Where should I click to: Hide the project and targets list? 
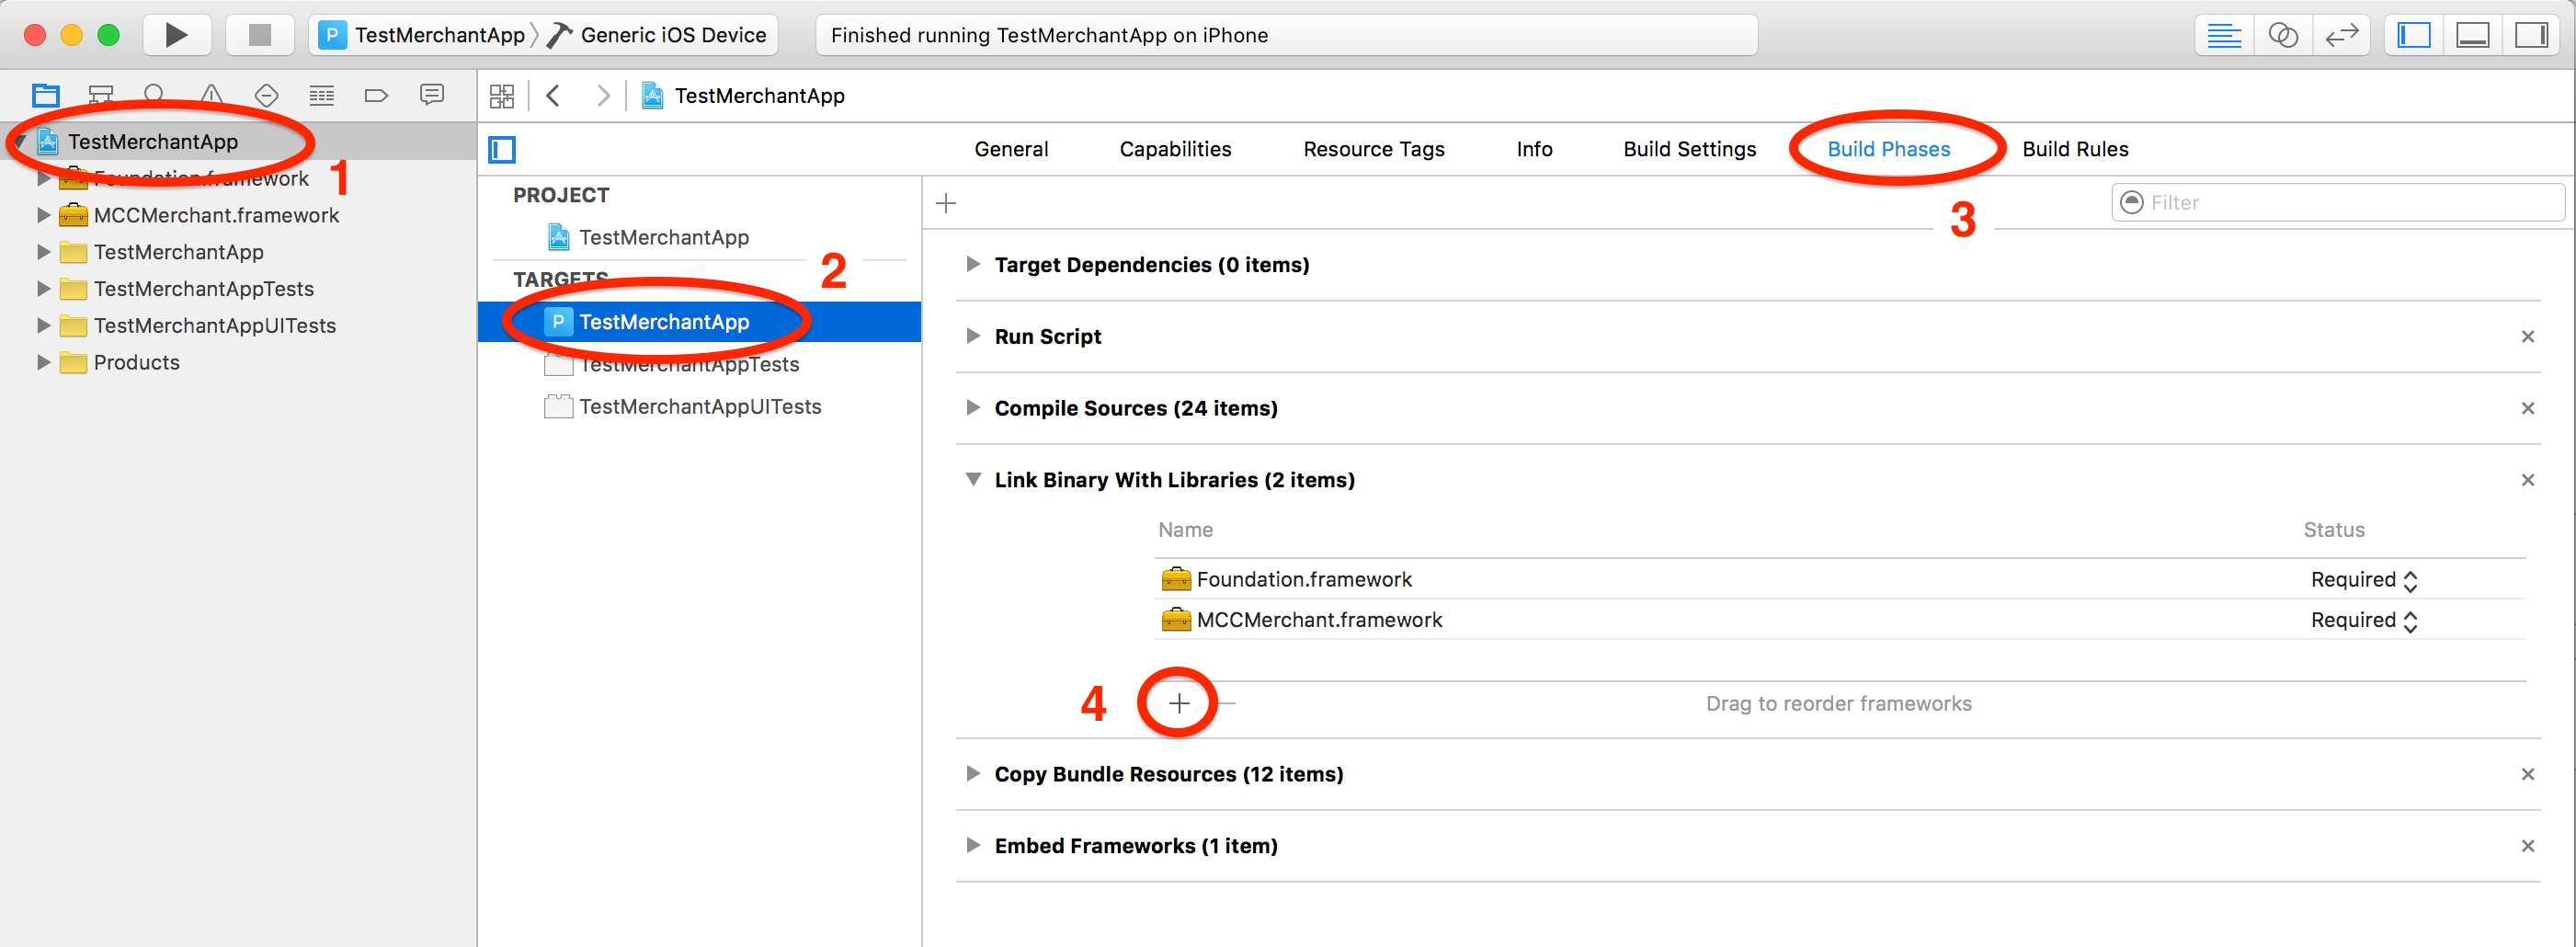502,150
